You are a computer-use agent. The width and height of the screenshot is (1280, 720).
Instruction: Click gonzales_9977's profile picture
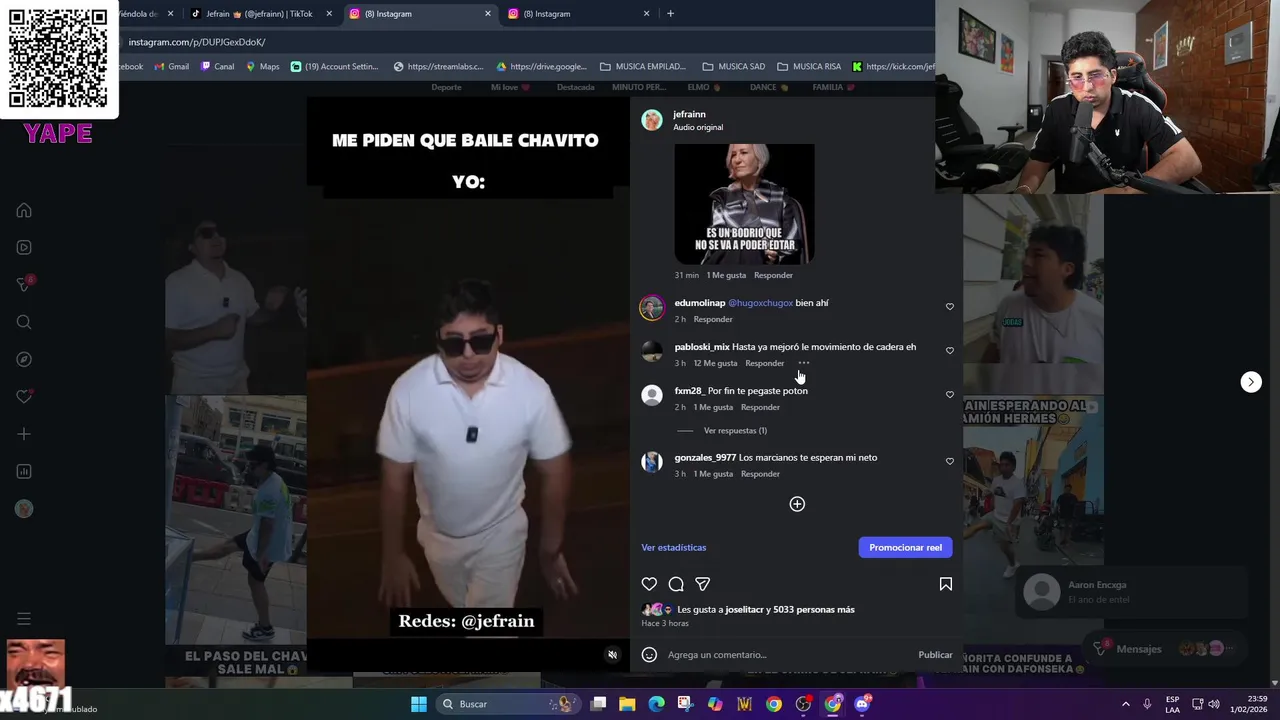click(x=652, y=462)
